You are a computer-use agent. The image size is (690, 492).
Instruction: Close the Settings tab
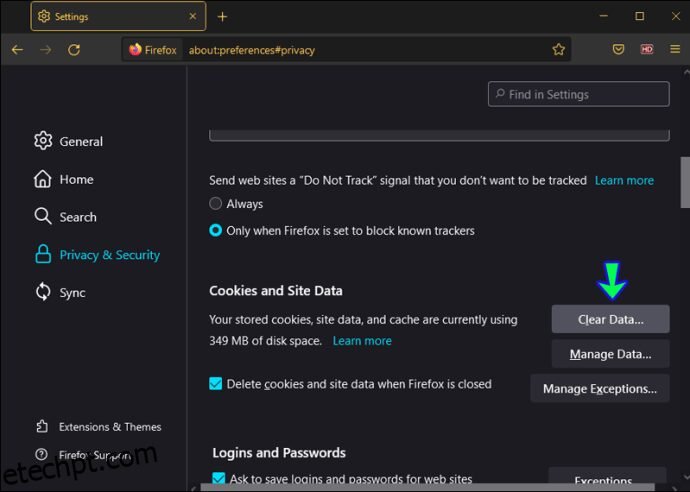tap(193, 16)
